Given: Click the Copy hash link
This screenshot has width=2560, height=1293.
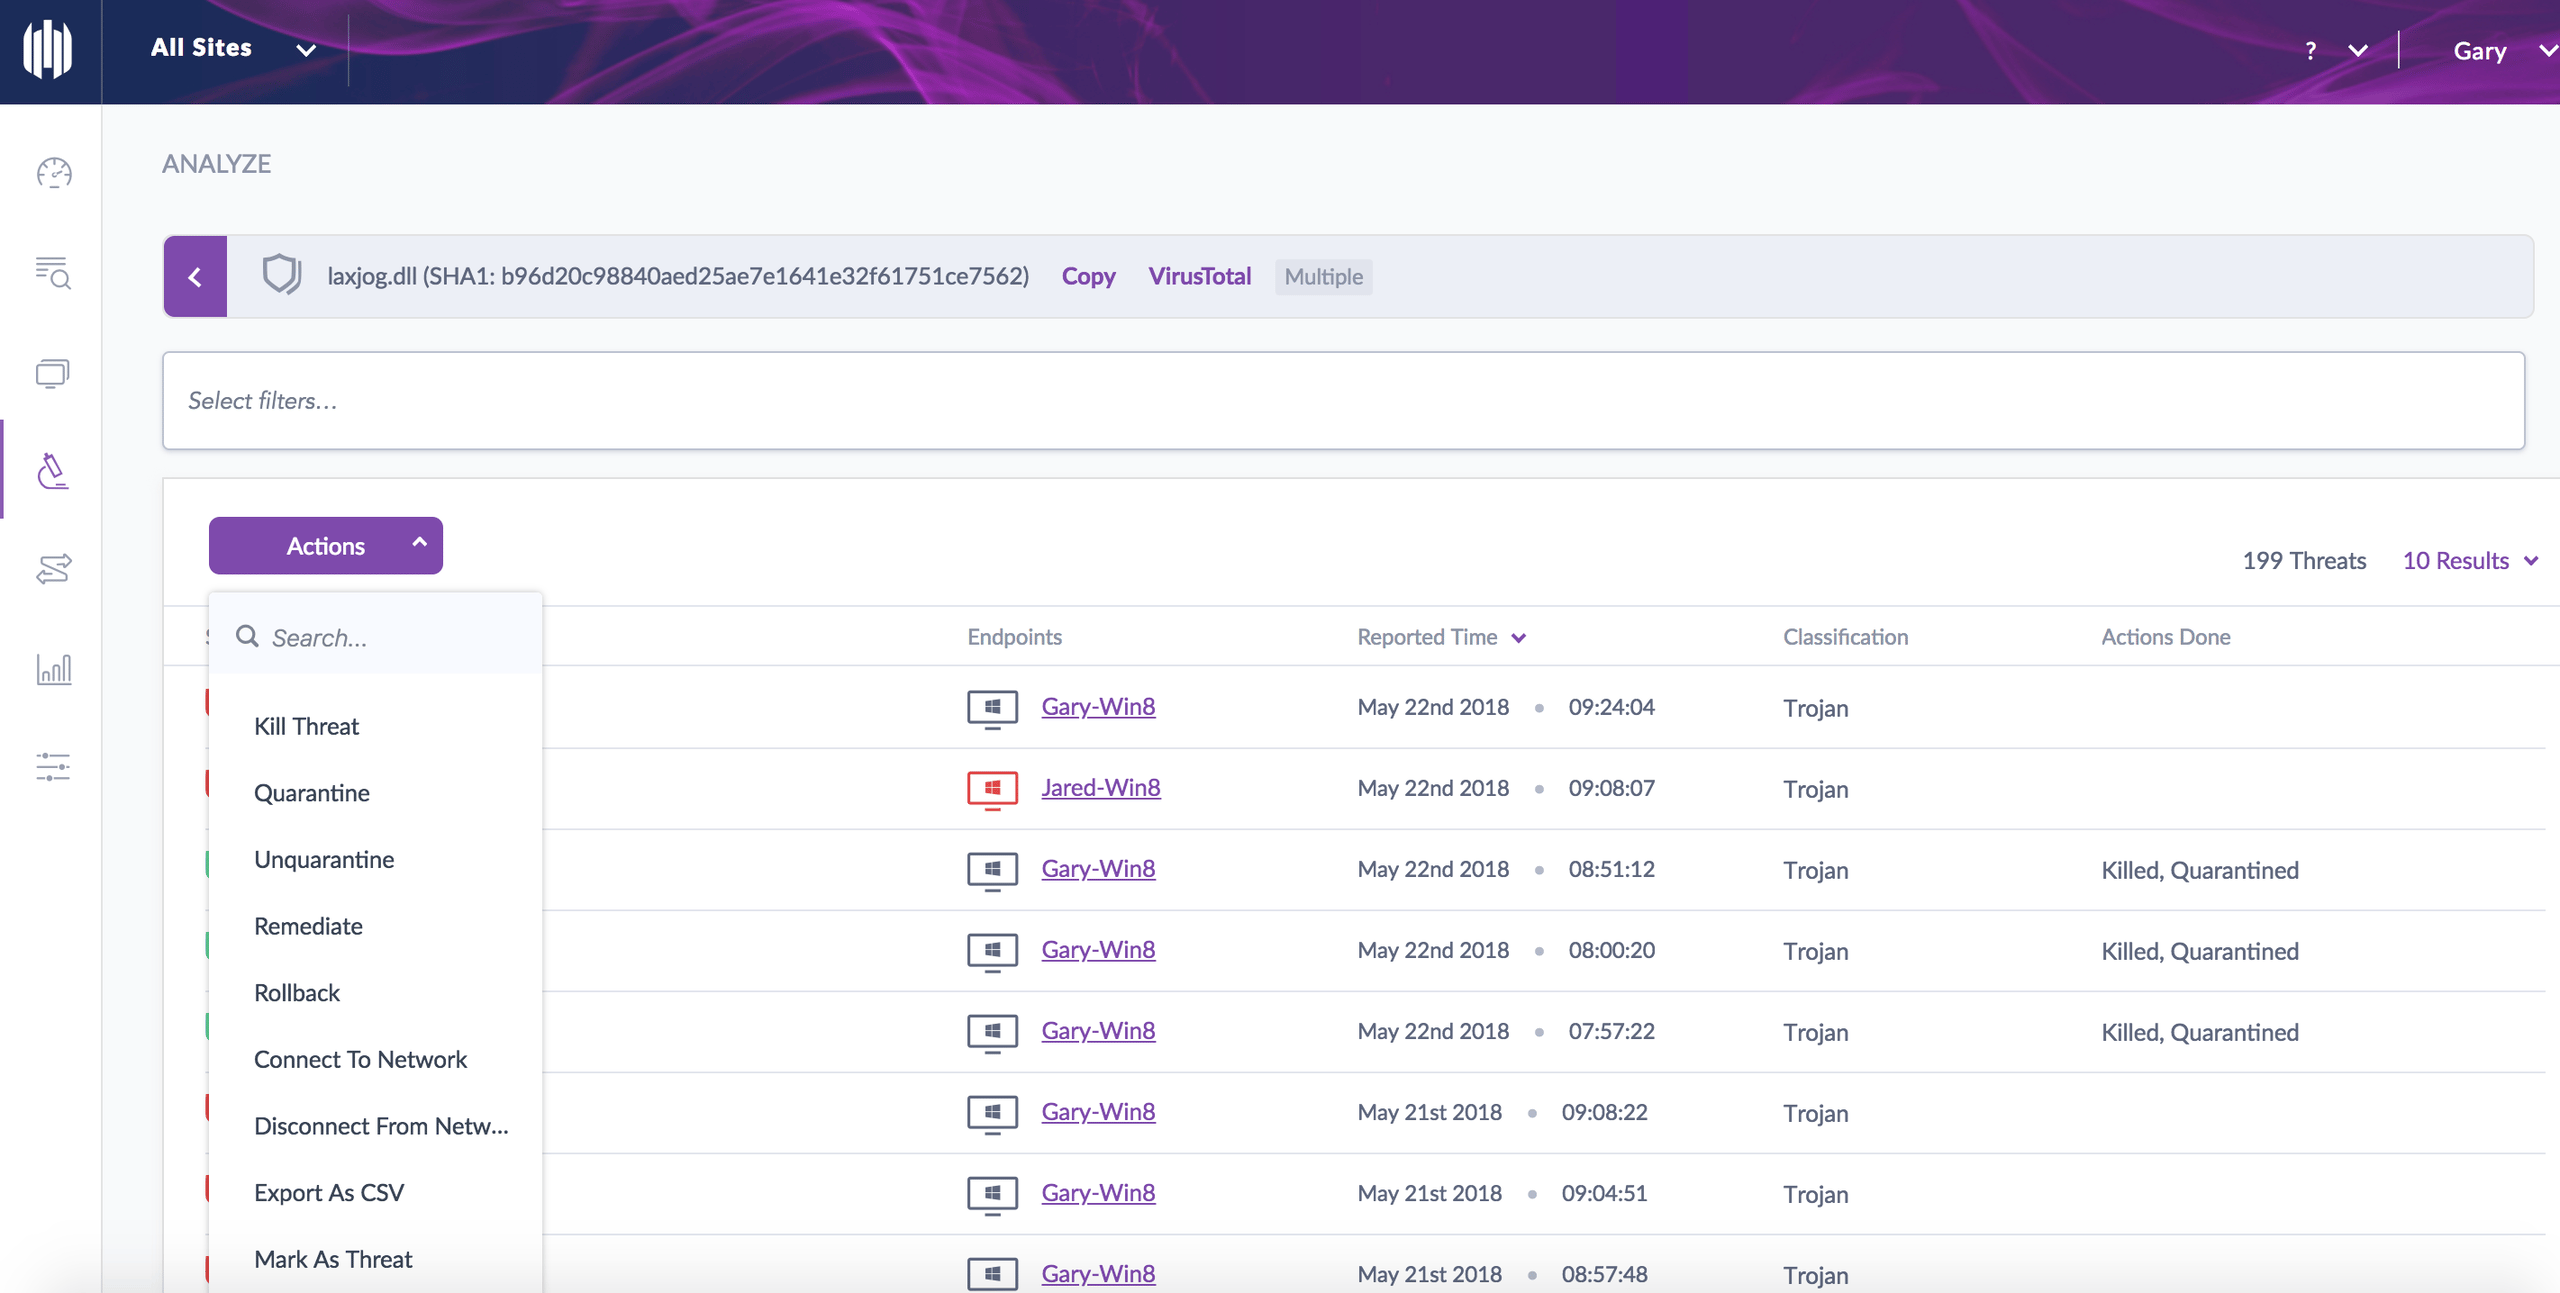Looking at the screenshot, I should tap(1088, 276).
